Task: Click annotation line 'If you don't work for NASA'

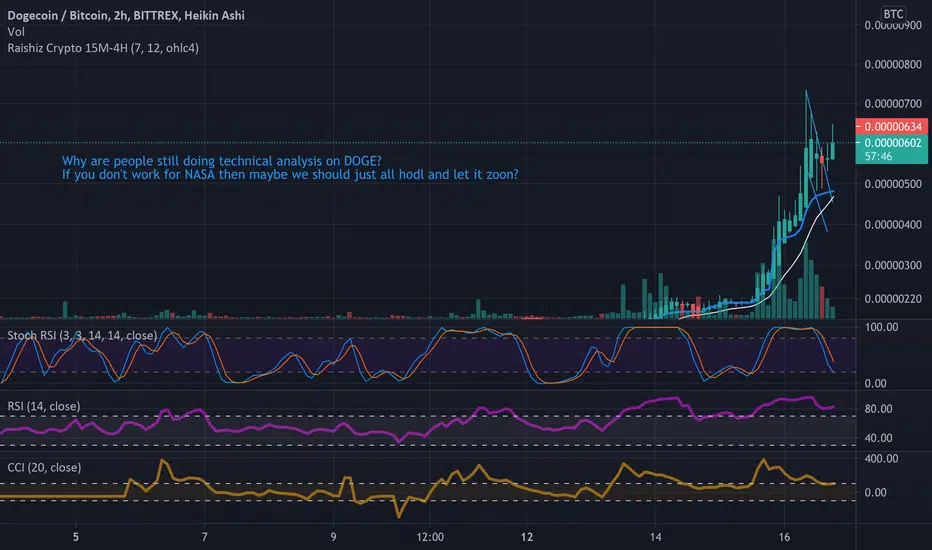Action: (290, 175)
